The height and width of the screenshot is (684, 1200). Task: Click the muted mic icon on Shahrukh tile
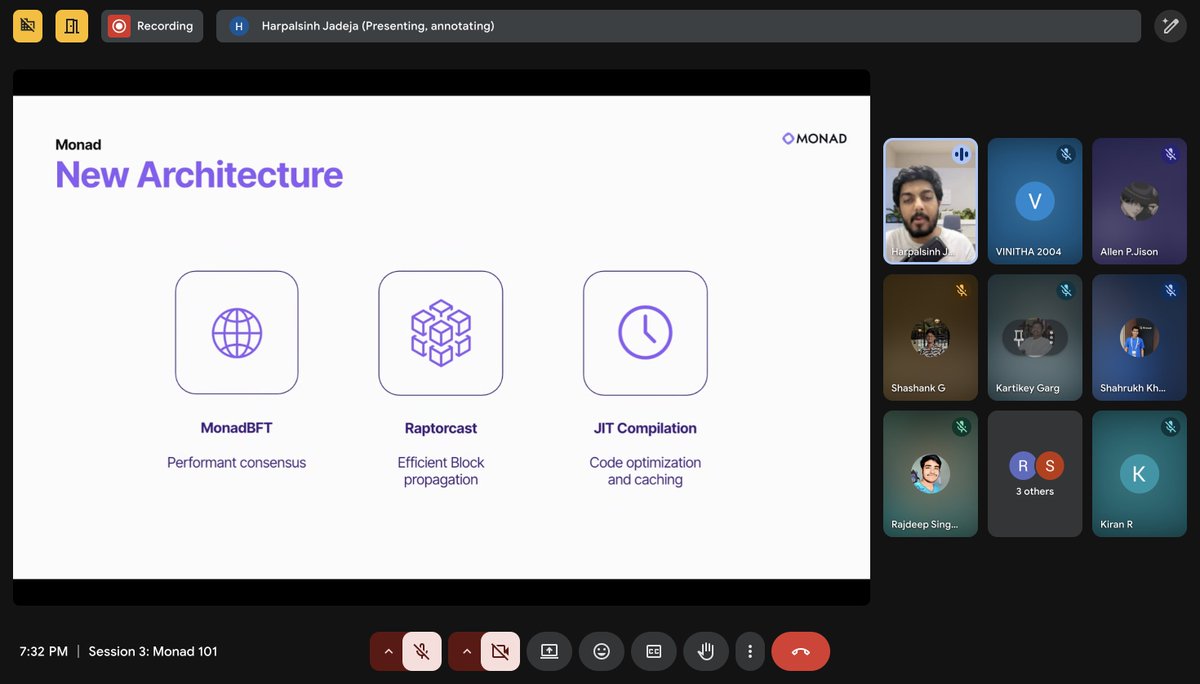click(x=1170, y=291)
